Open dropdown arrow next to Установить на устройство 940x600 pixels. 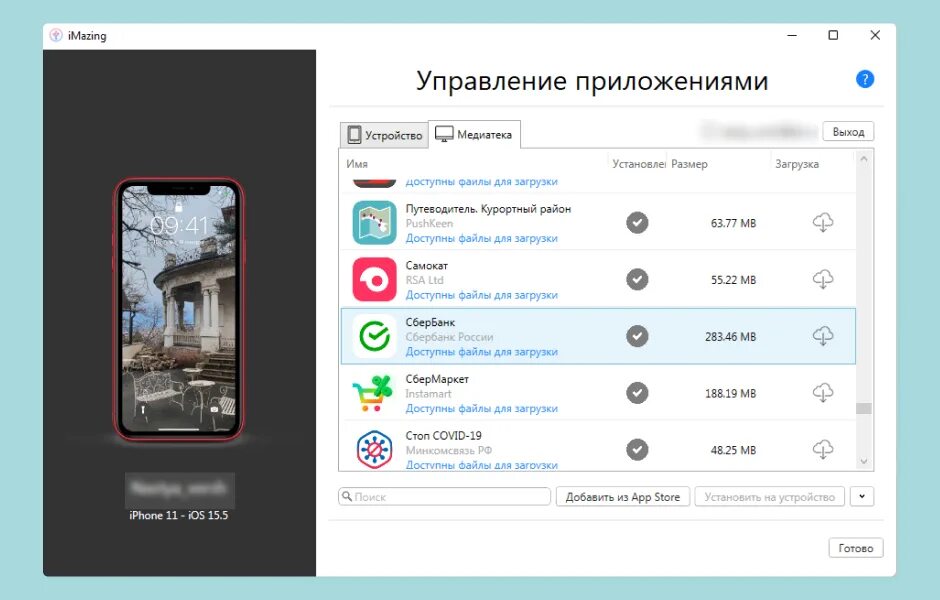pos(862,496)
